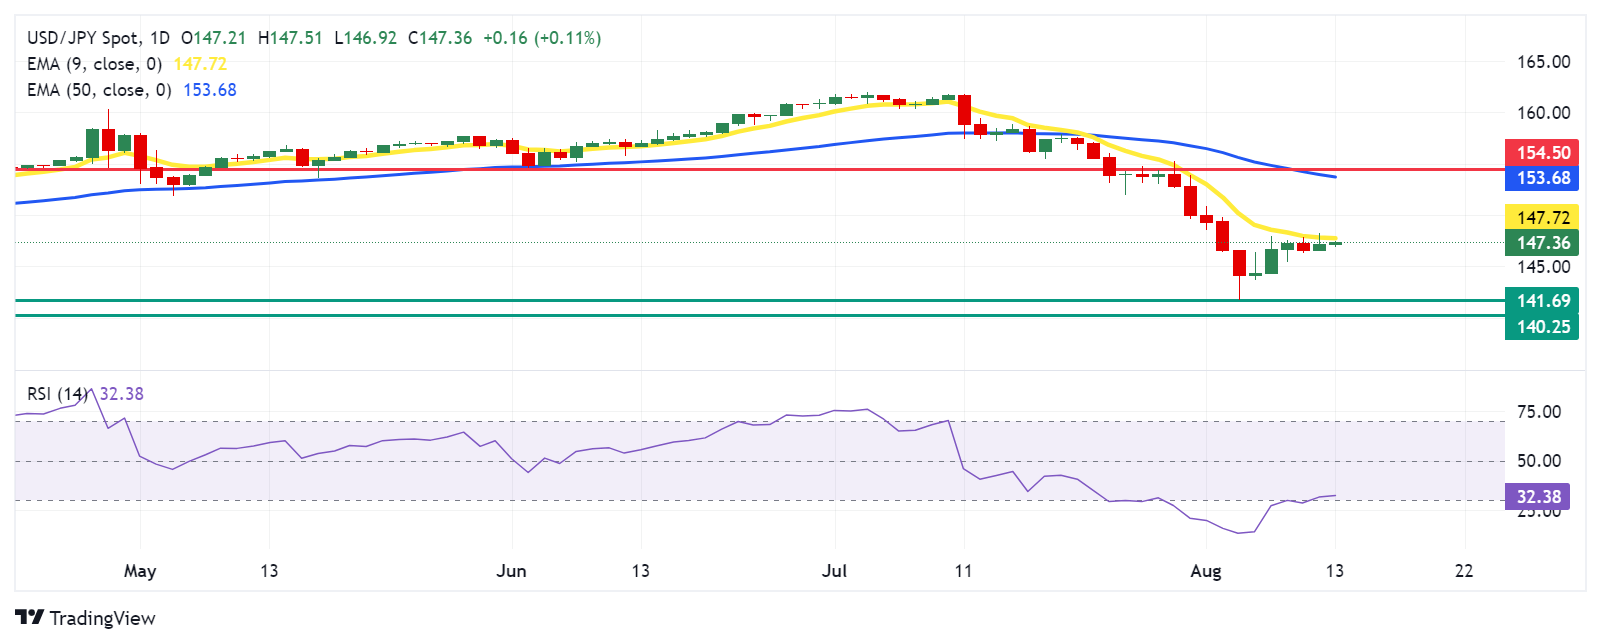This screenshot has height=644, width=1601.
Task: Click the RSI (14) indicator label
Action: (57, 394)
